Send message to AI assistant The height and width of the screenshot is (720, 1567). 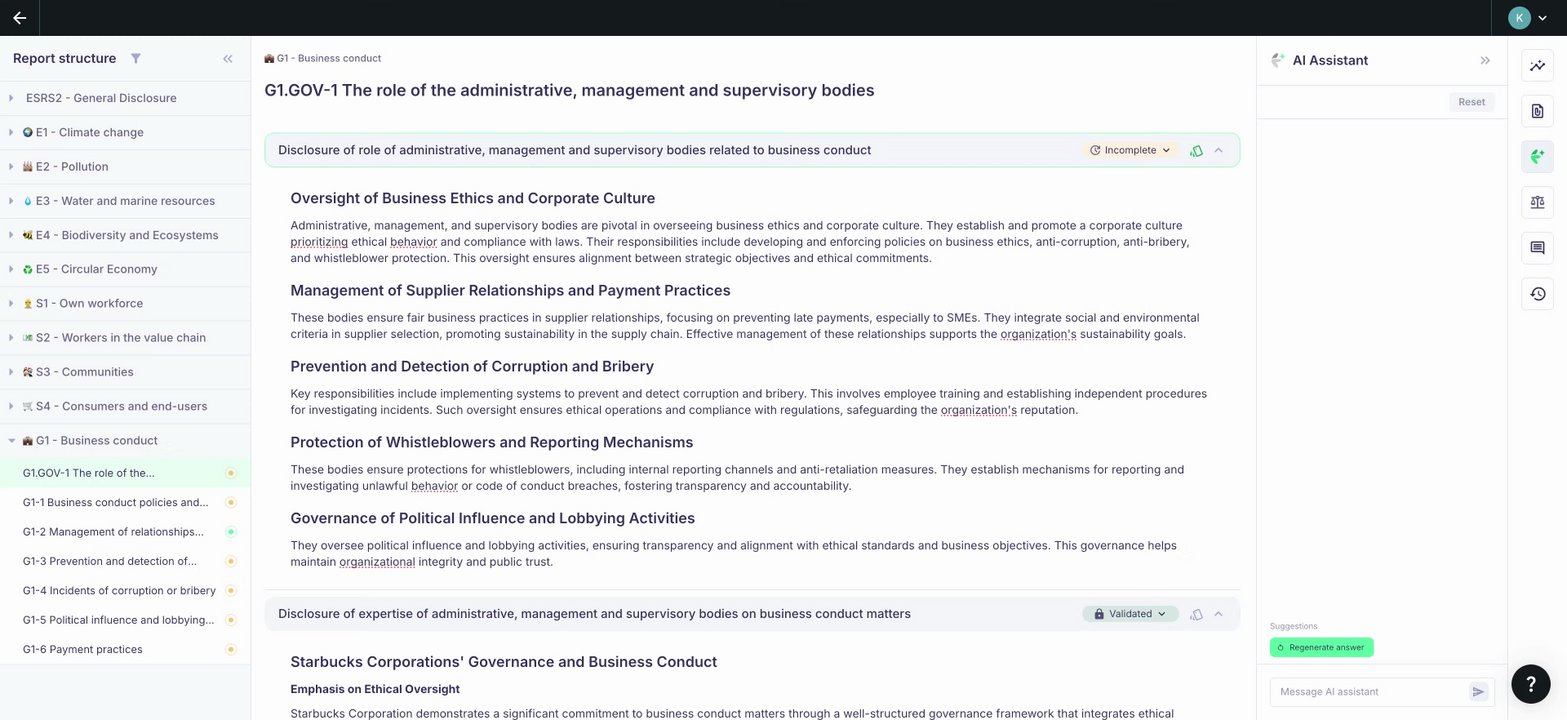pos(1478,692)
